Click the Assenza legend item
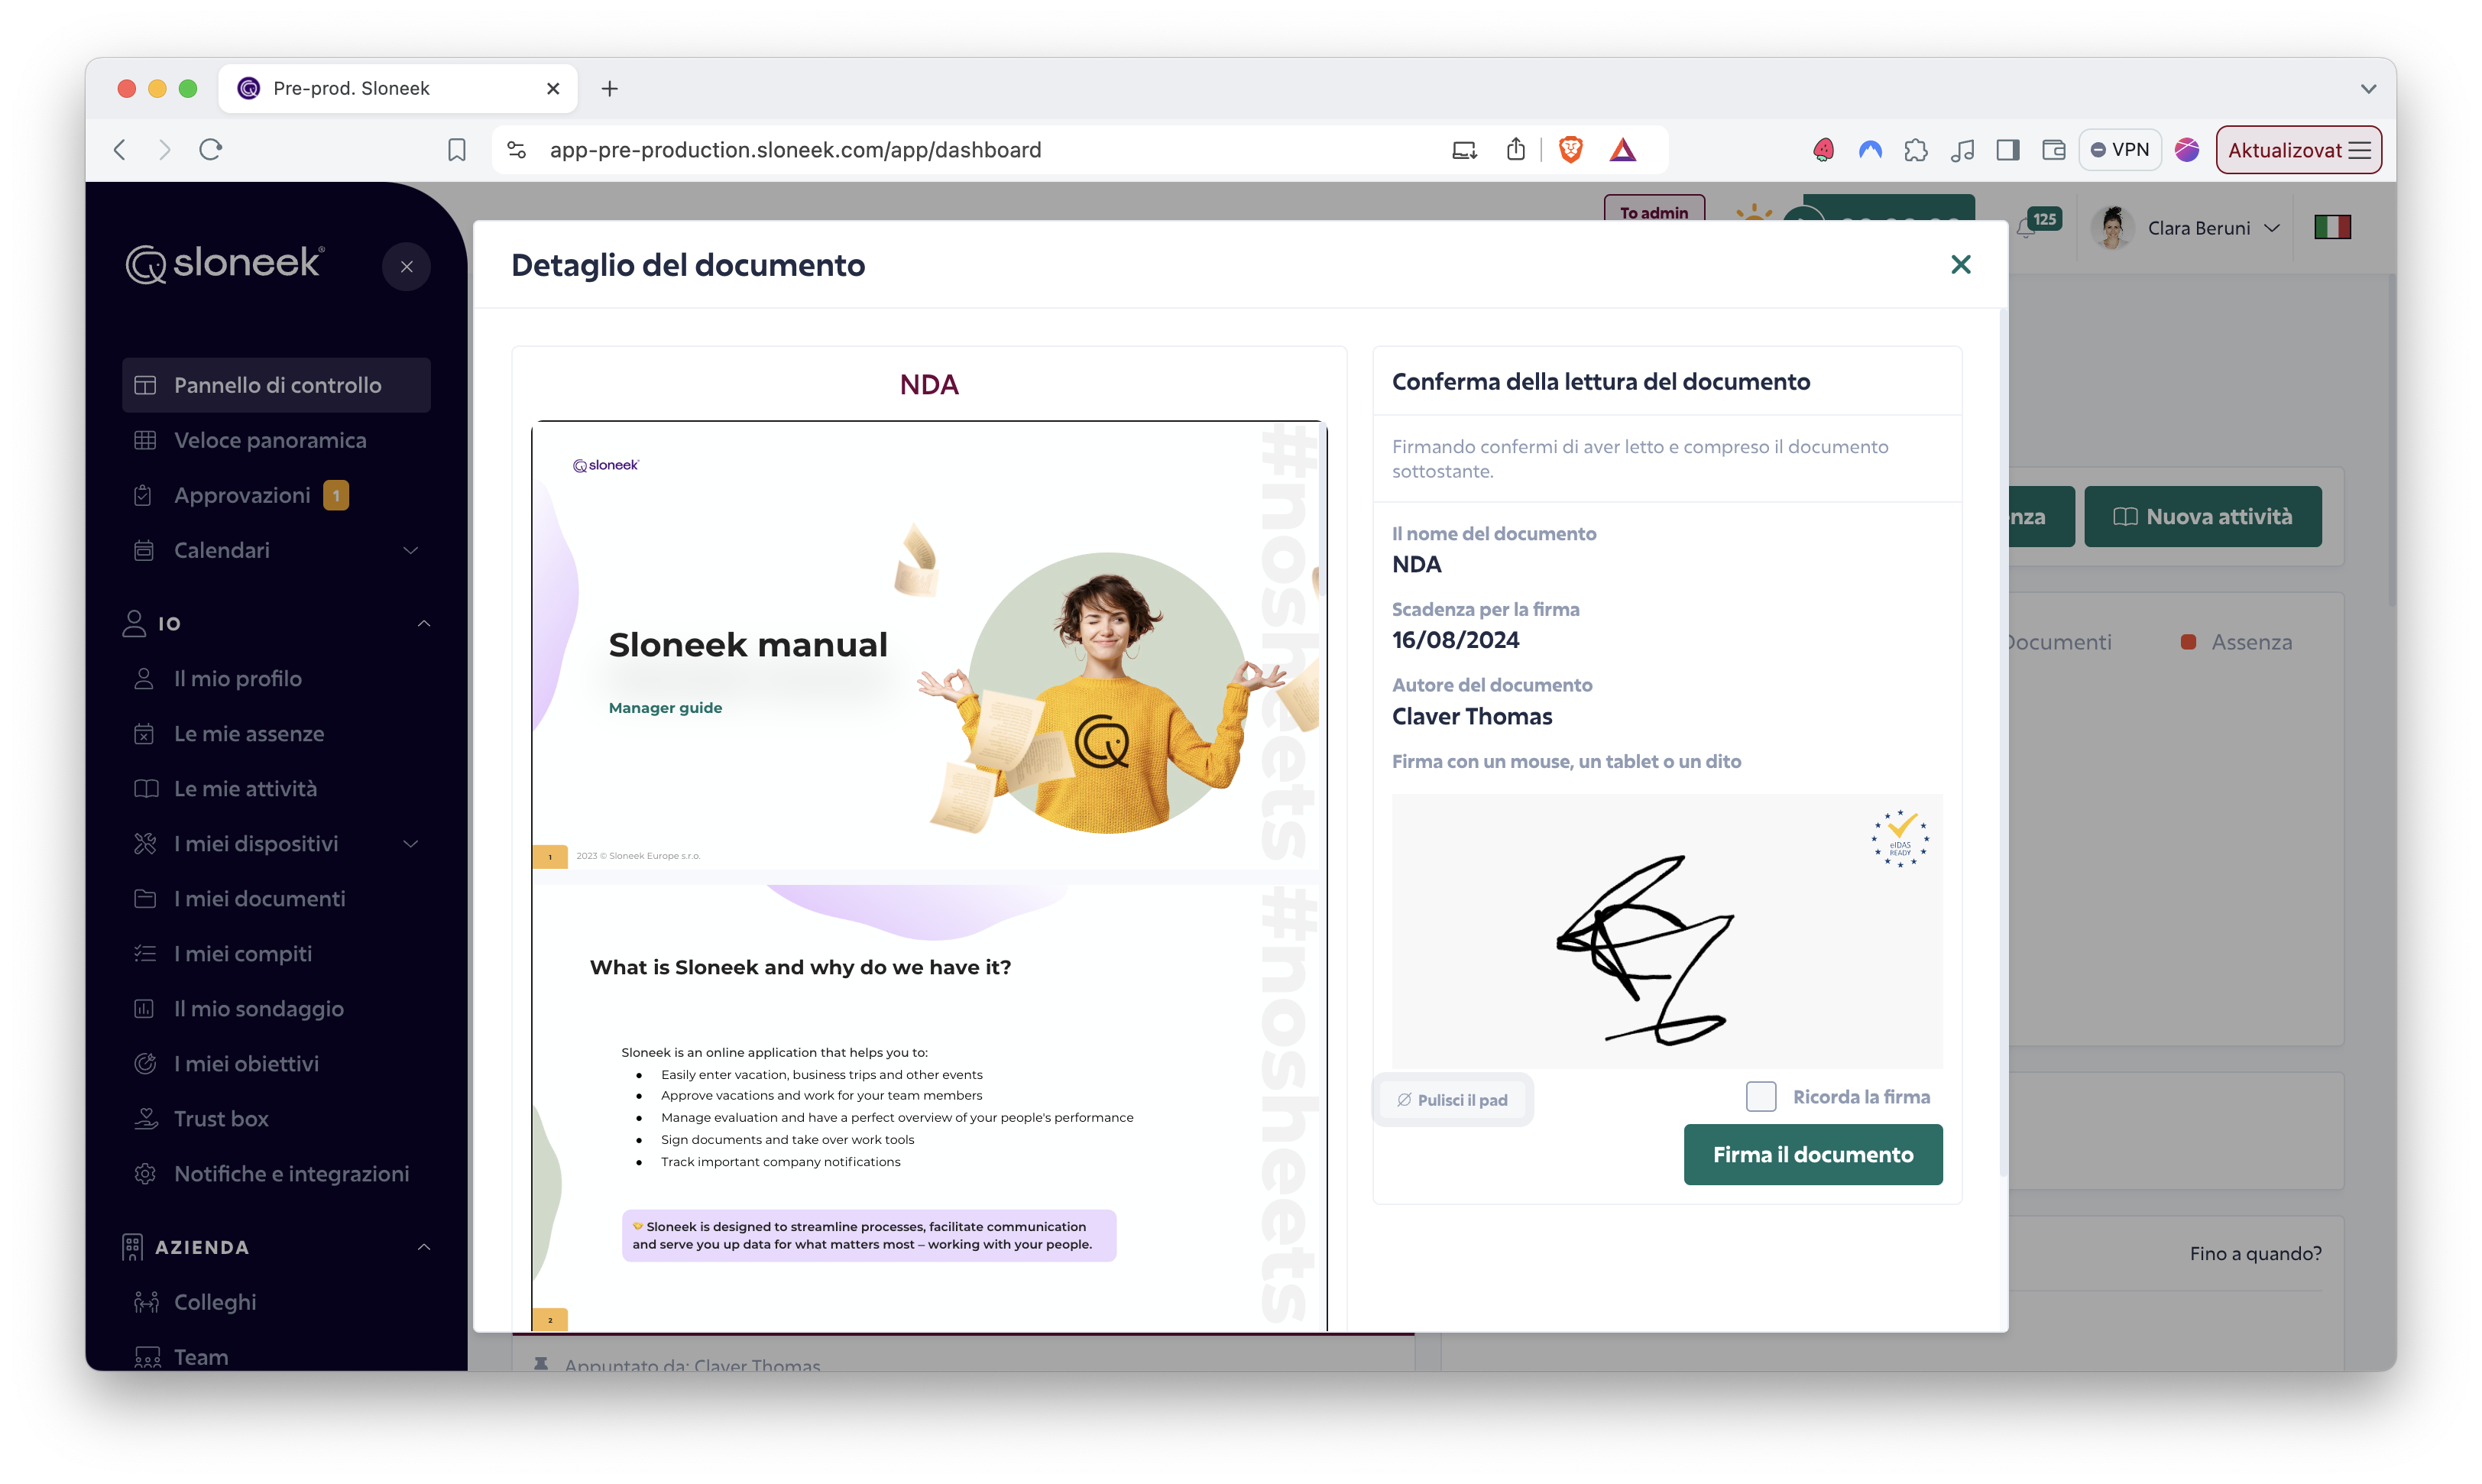 2236,642
